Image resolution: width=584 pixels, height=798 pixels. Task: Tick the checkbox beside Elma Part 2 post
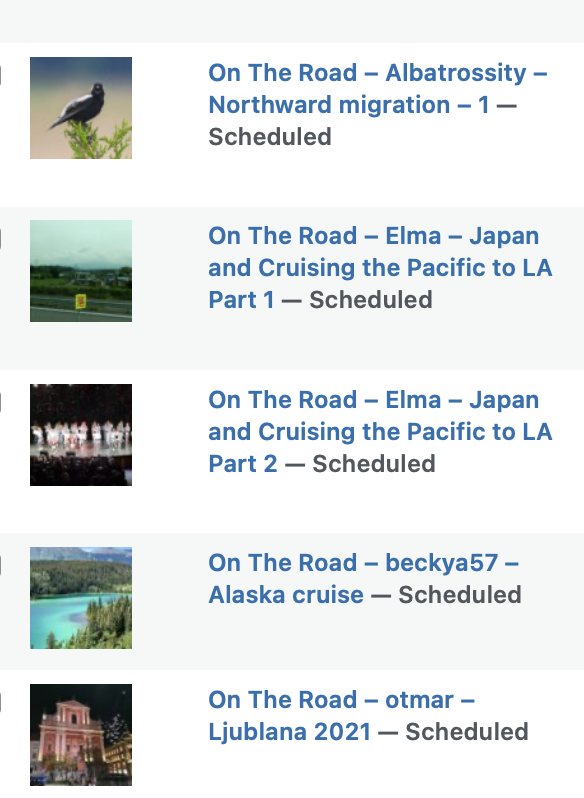point(1,402)
